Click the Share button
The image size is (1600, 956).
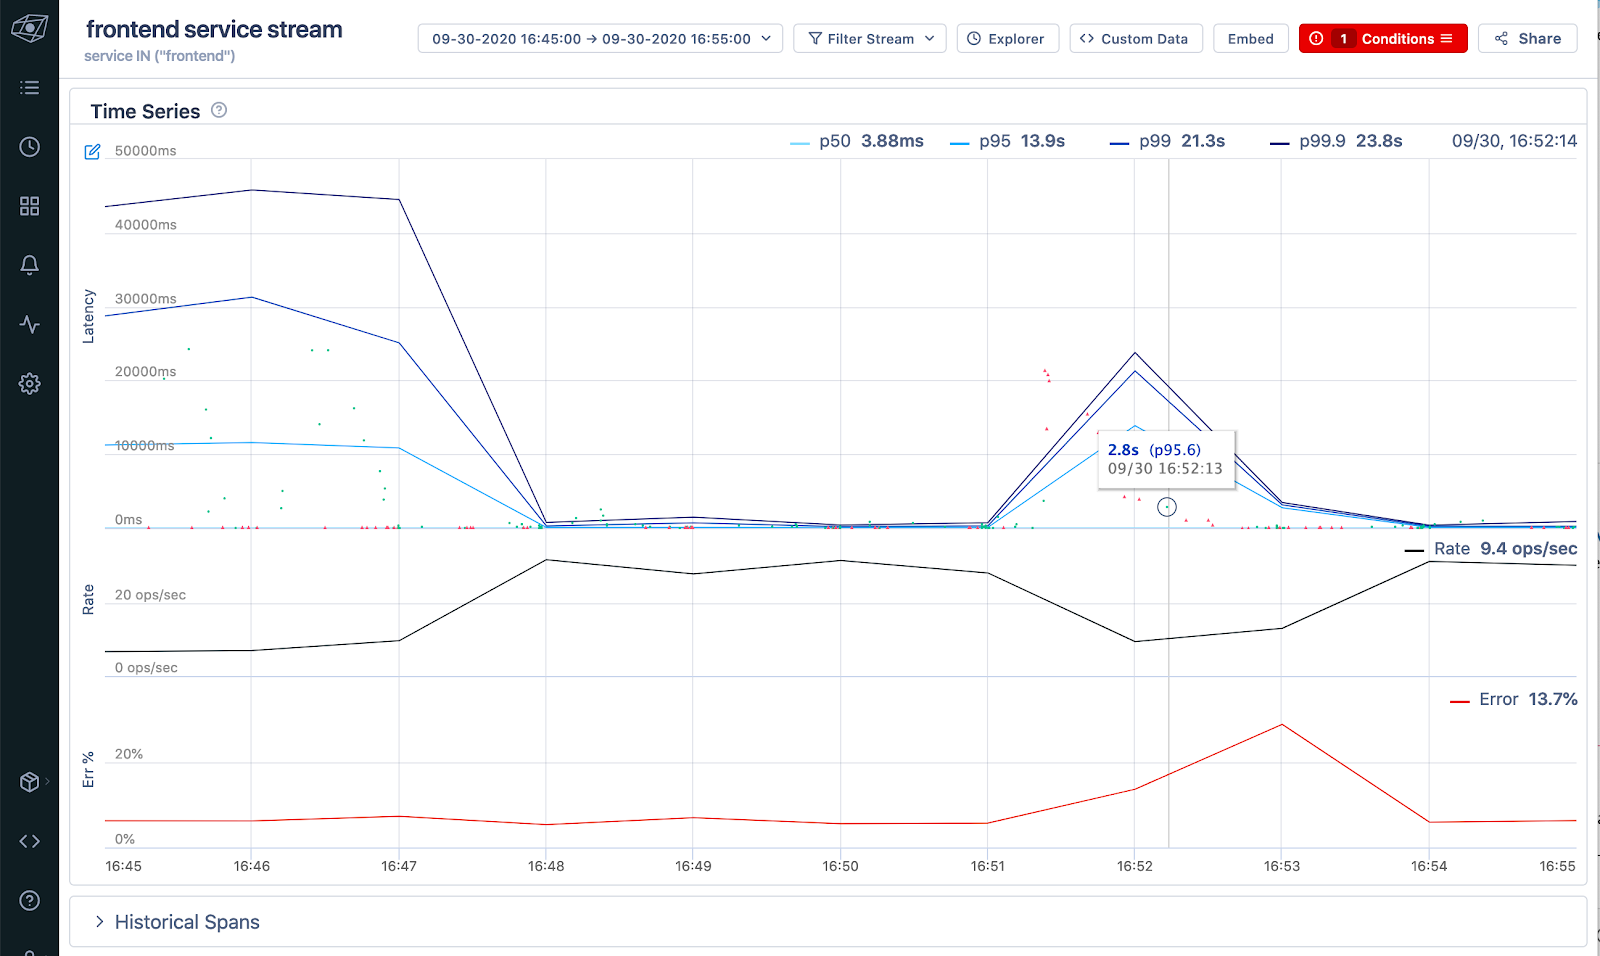1527,39
